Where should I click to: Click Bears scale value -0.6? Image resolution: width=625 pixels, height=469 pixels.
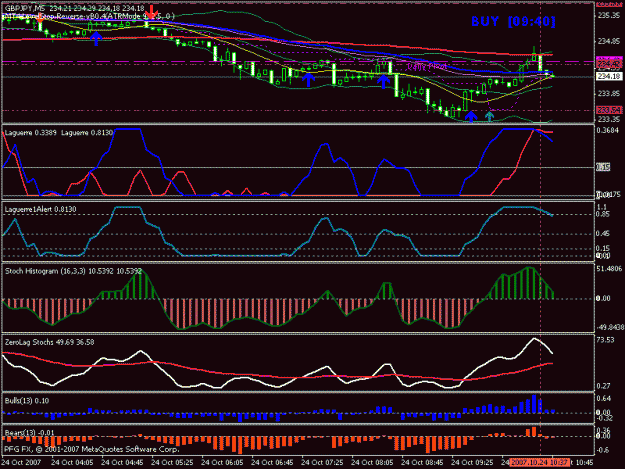pos(604,450)
